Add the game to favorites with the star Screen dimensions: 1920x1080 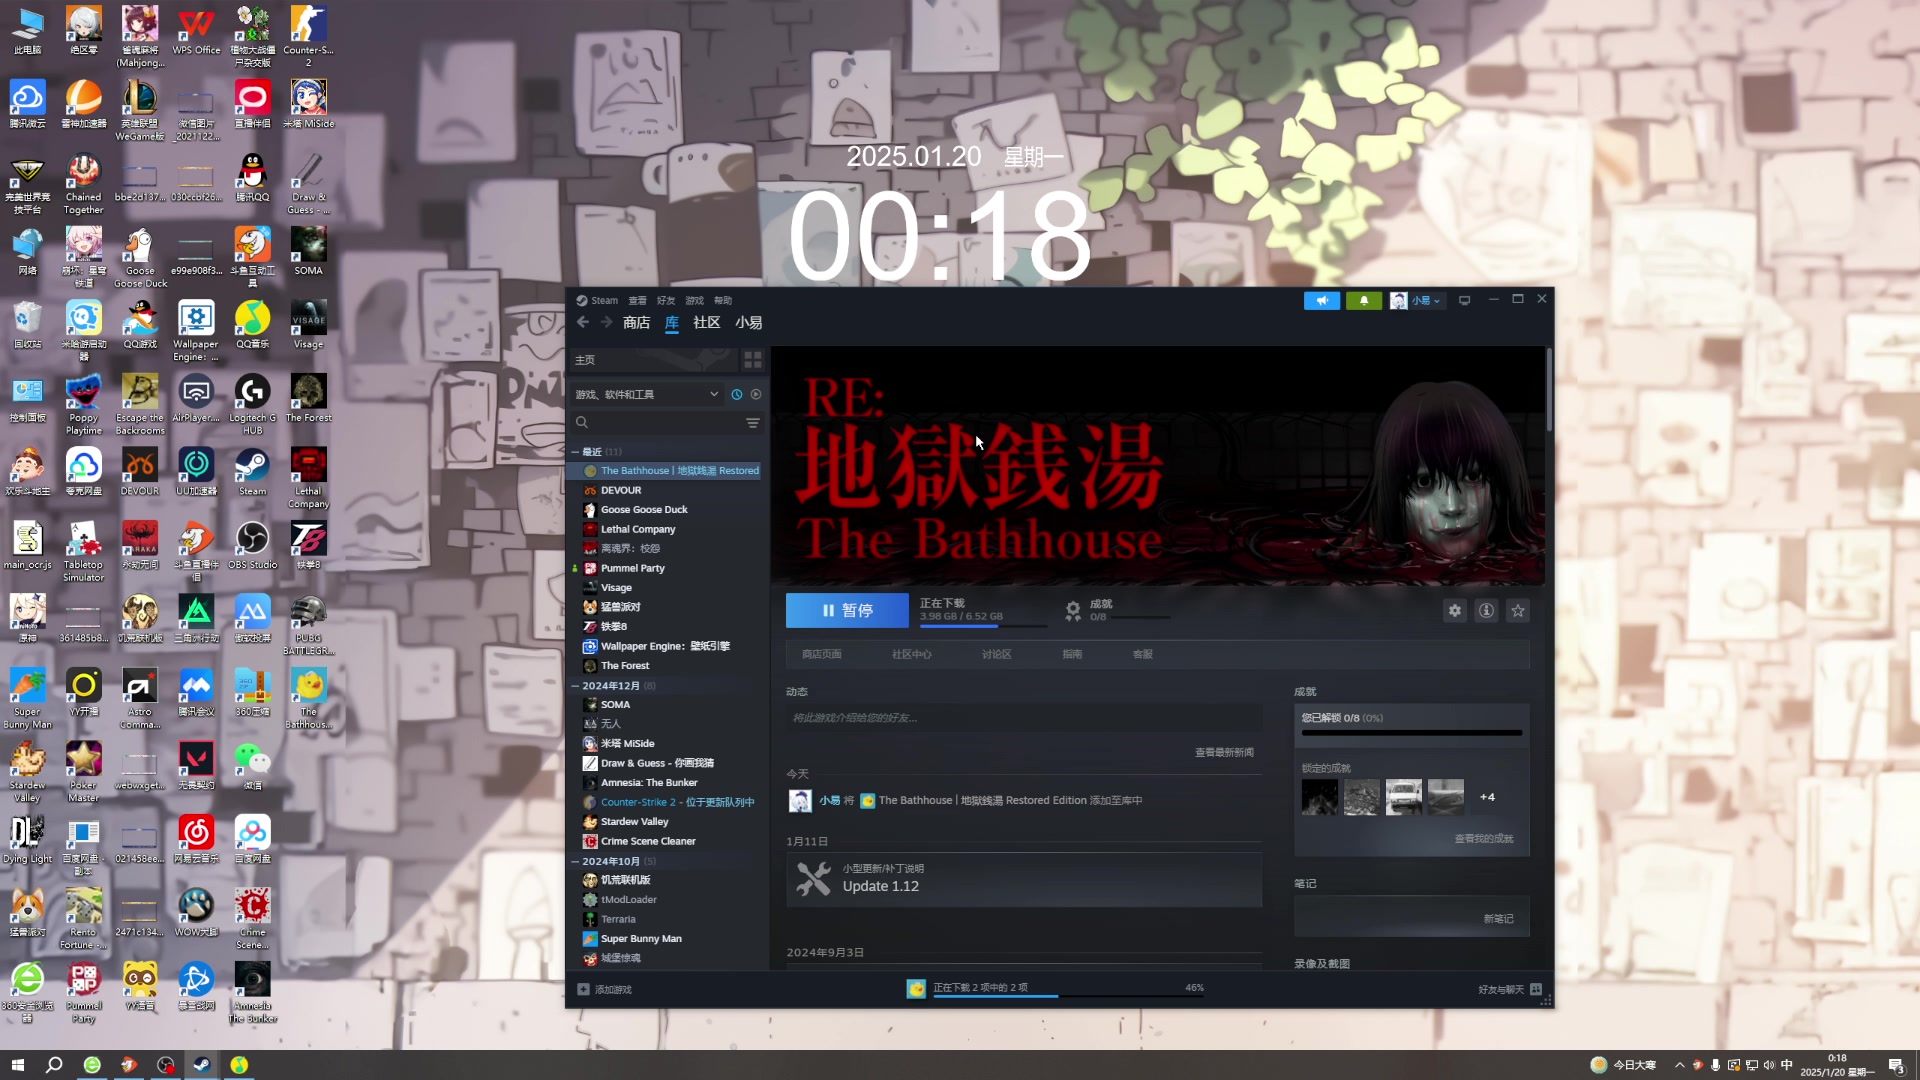[x=1518, y=611]
